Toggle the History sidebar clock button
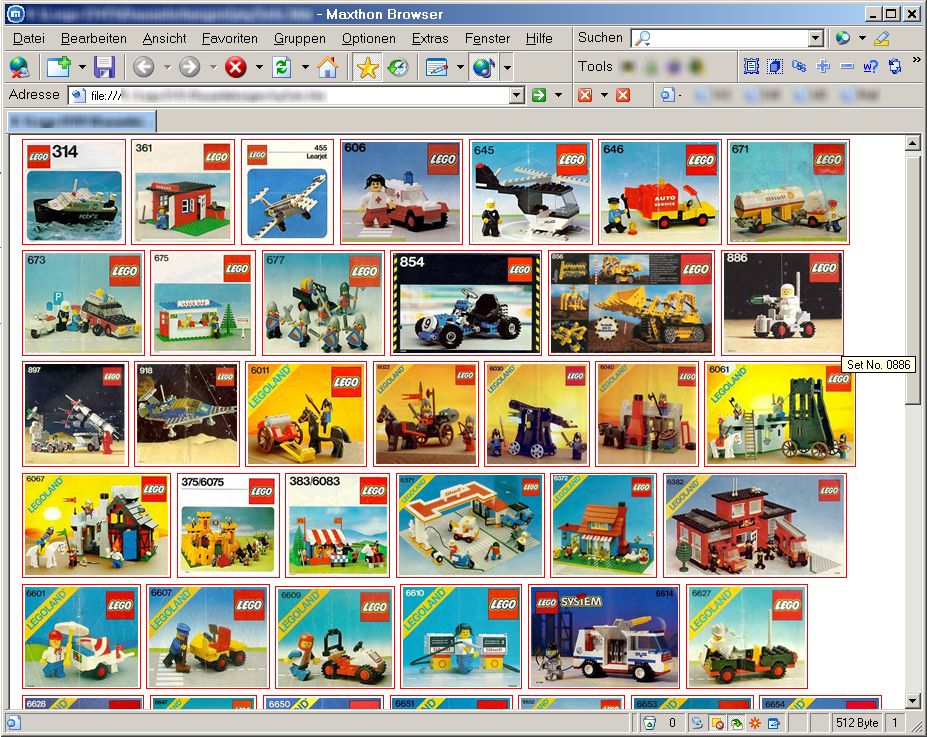 pyautogui.click(x=397, y=67)
